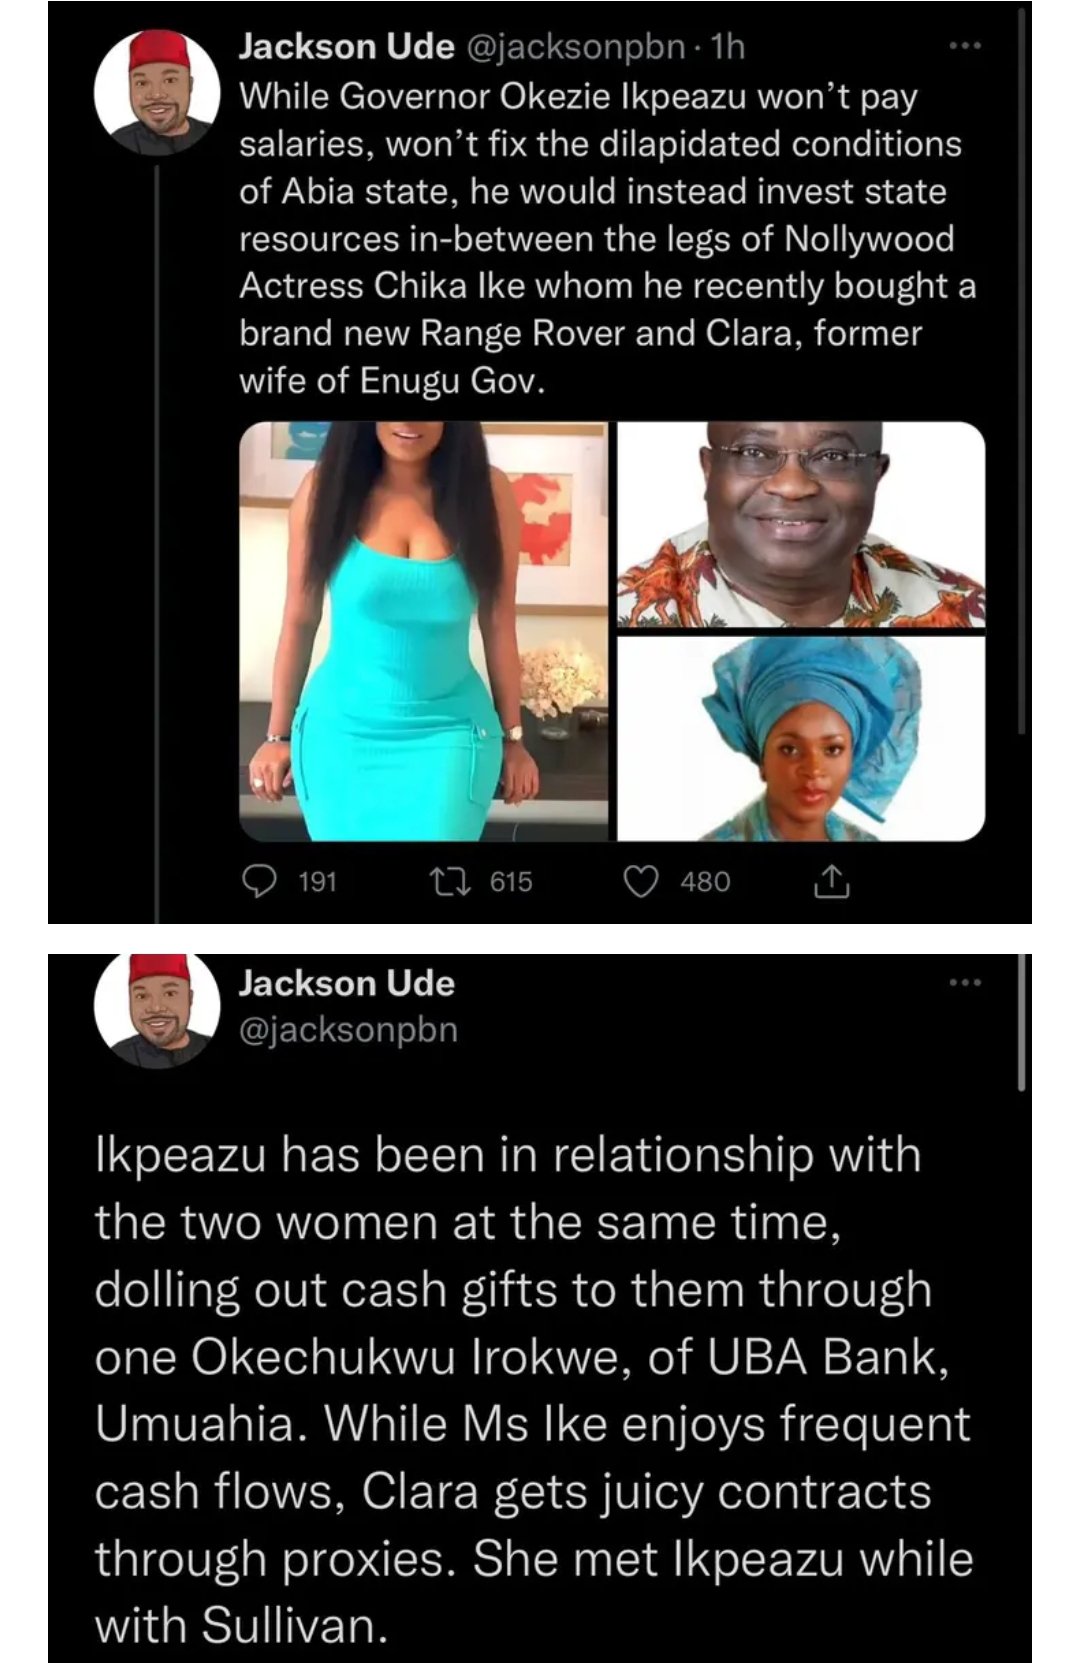Open the woman in turquoise dress photo
1080x1663 pixels.
pos(423,631)
